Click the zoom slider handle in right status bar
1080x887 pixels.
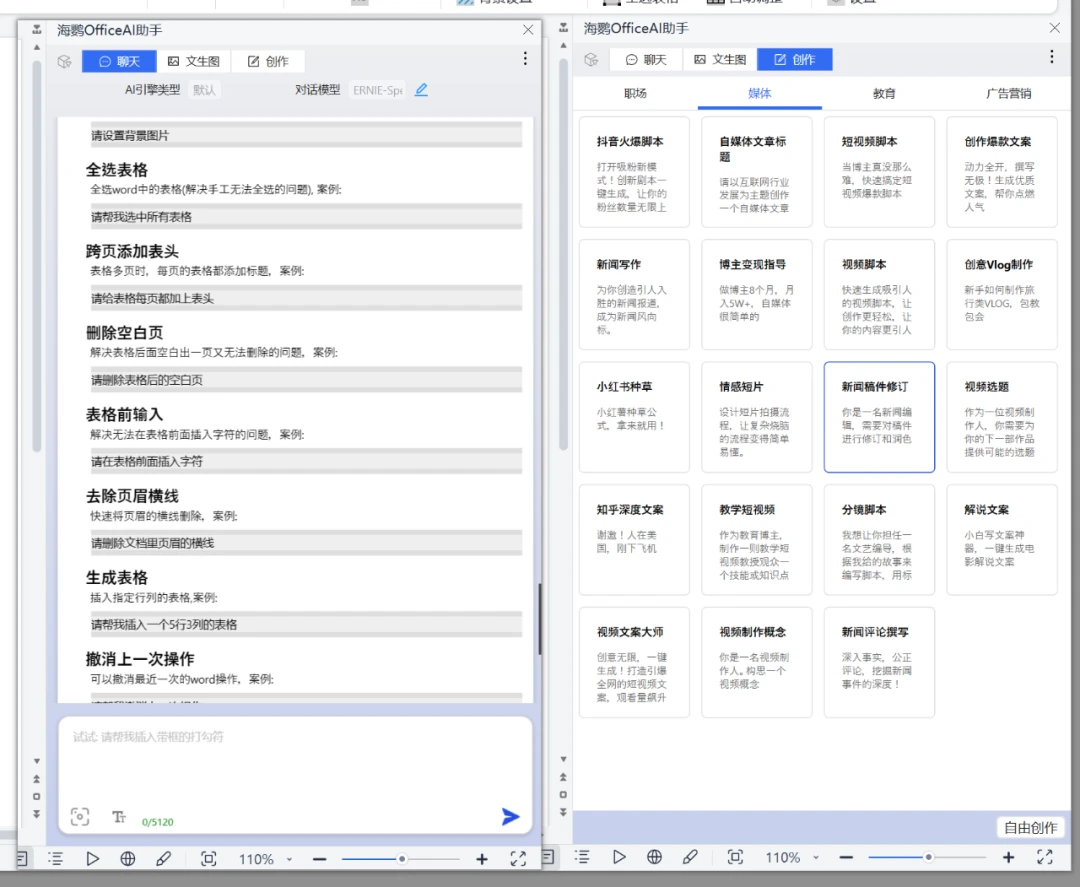click(928, 857)
